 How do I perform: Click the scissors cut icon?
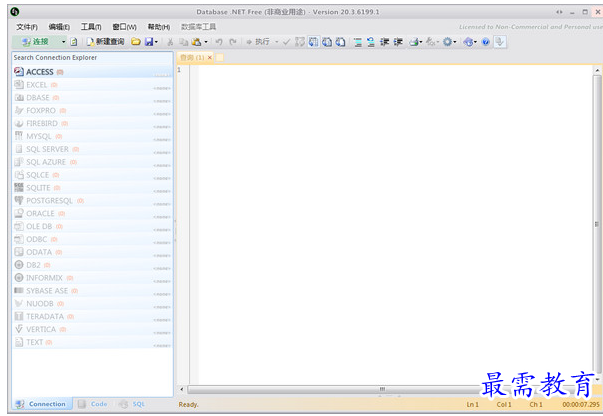pyautogui.click(x=170, y=42)
